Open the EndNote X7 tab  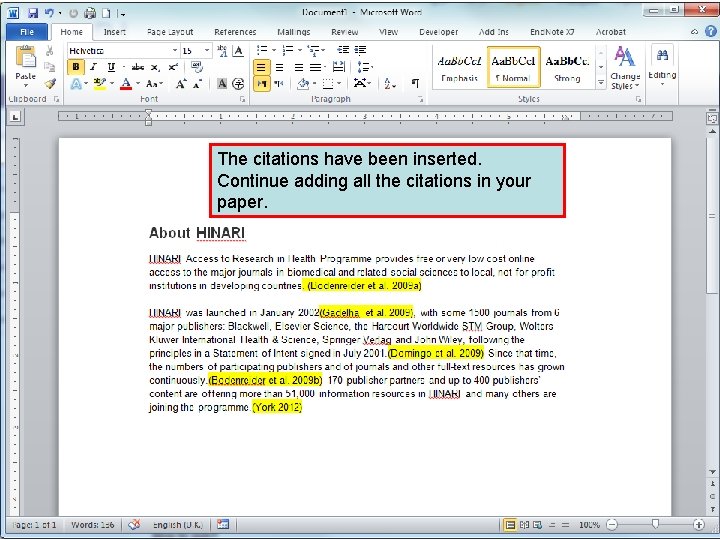[553, 32]
